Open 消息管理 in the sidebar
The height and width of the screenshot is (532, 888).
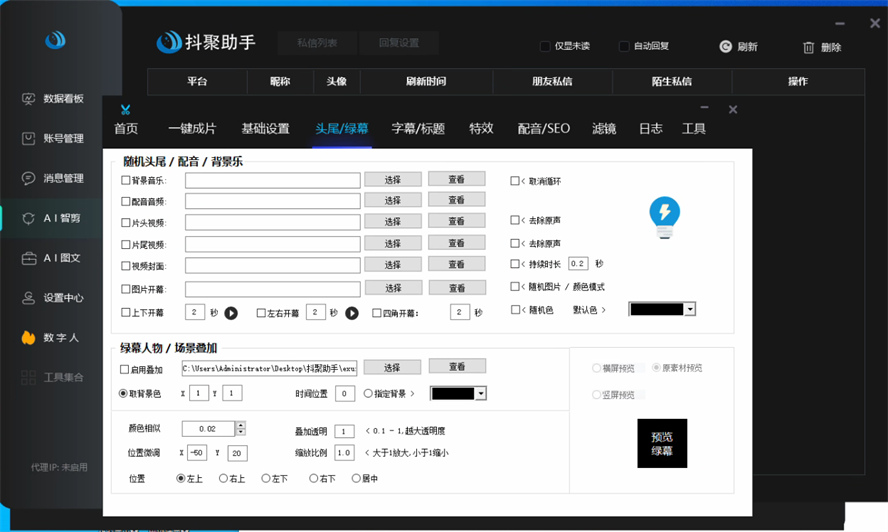pyautogui.click(x=53, y=178)
